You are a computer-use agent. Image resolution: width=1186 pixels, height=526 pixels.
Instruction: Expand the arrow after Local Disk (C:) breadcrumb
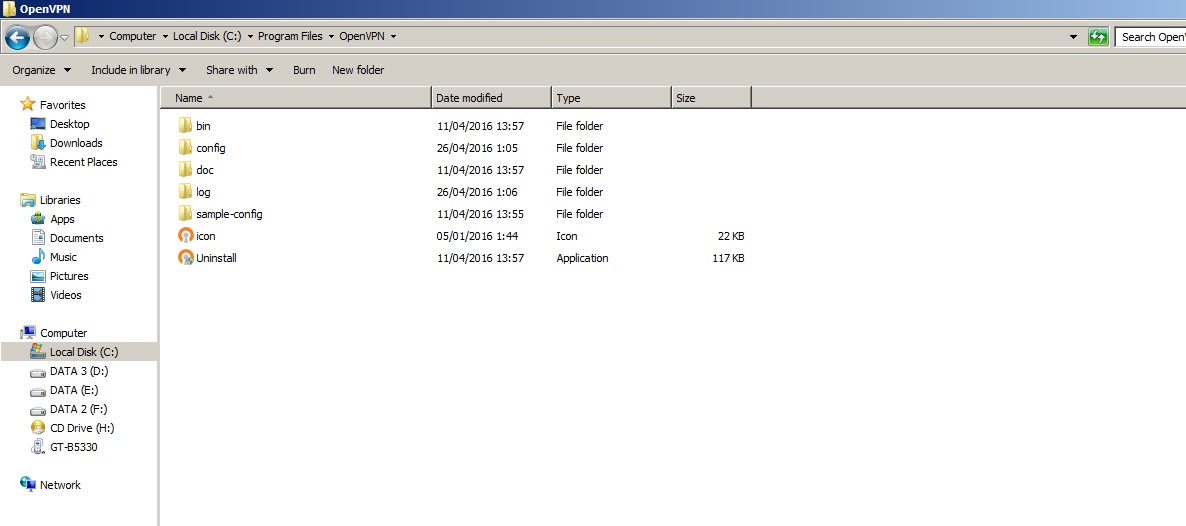pyautogui.click(x=249, y=36)
